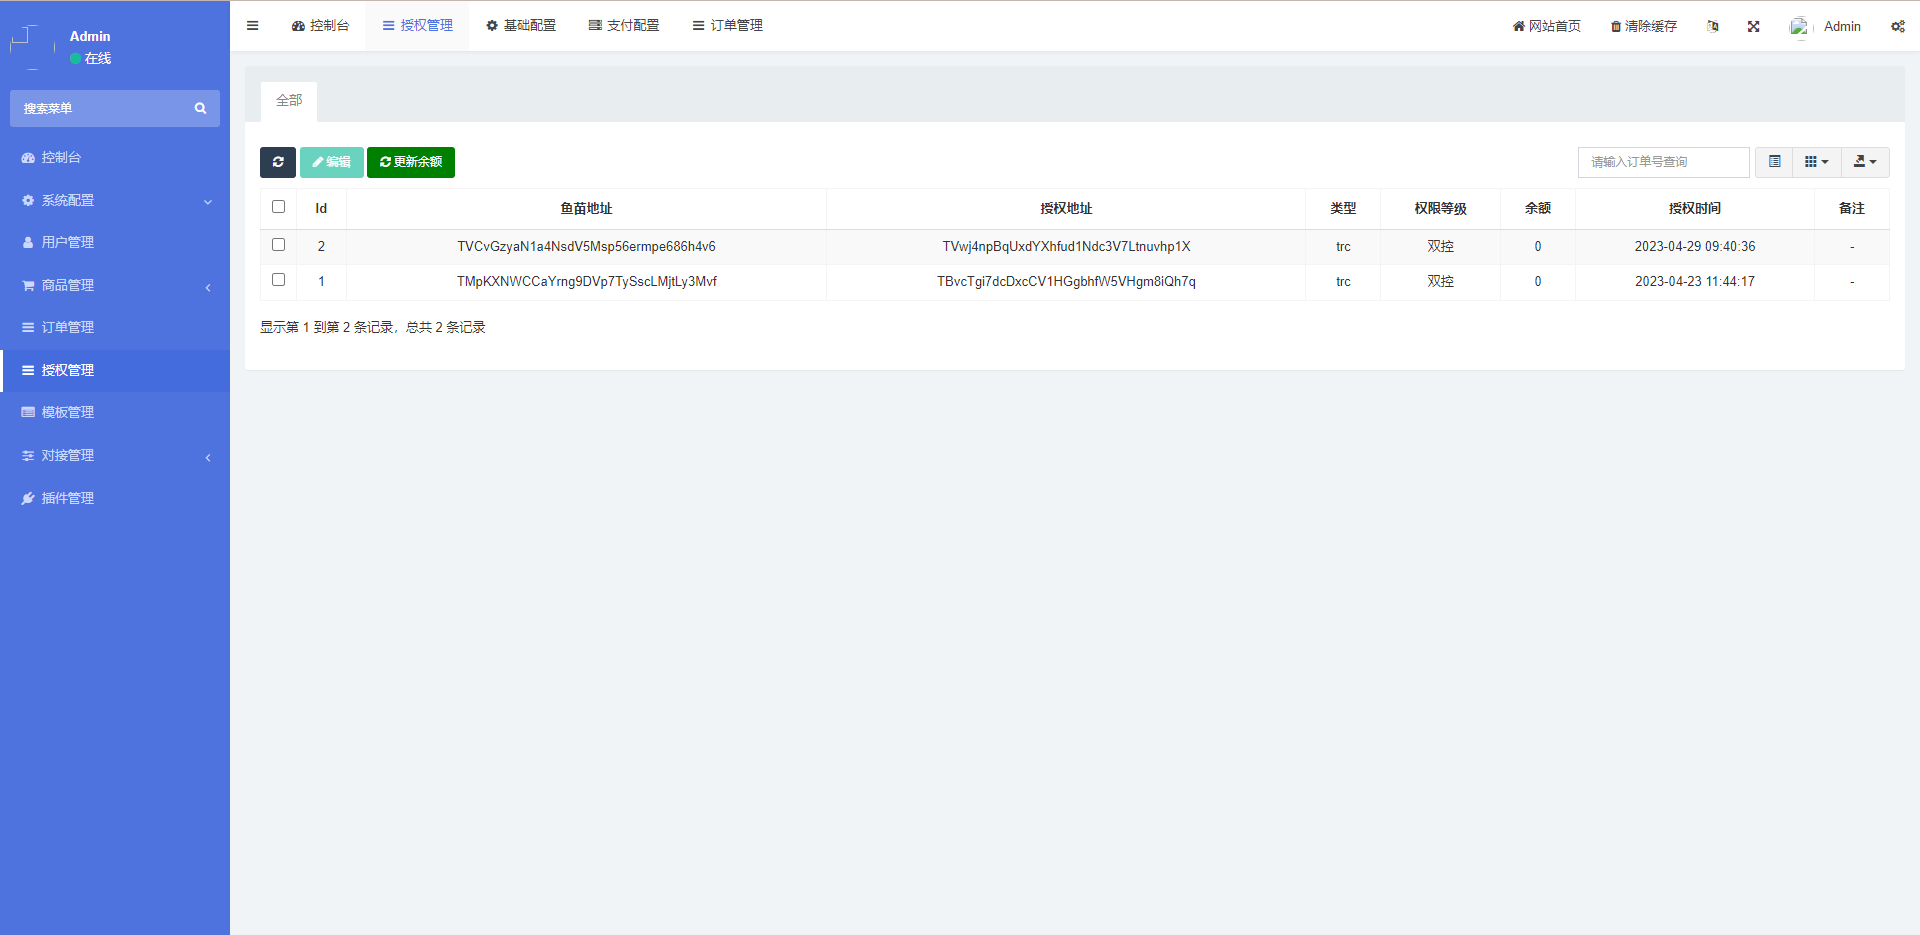The height and width of the screenshot is (935, 1920).
Task: Open 用户管理 in the sidebar
Action: point(66,241)
